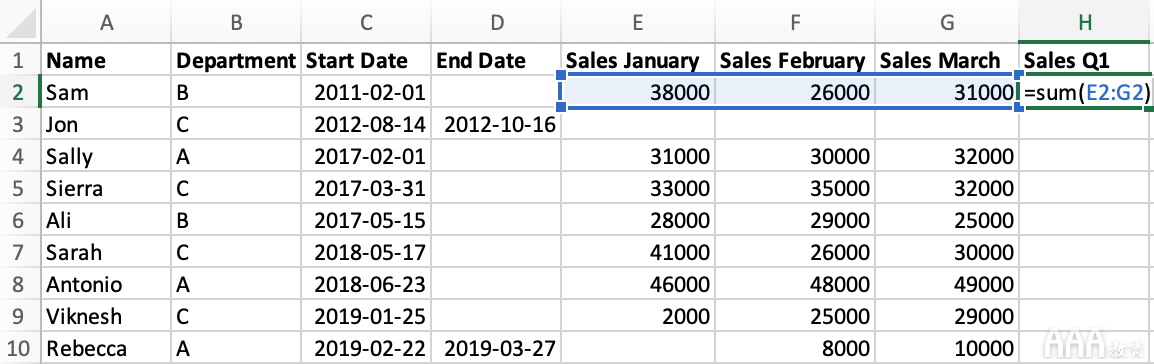
Task: Select Jon's End Date 2012-10-16
Action: pos(496,124)
